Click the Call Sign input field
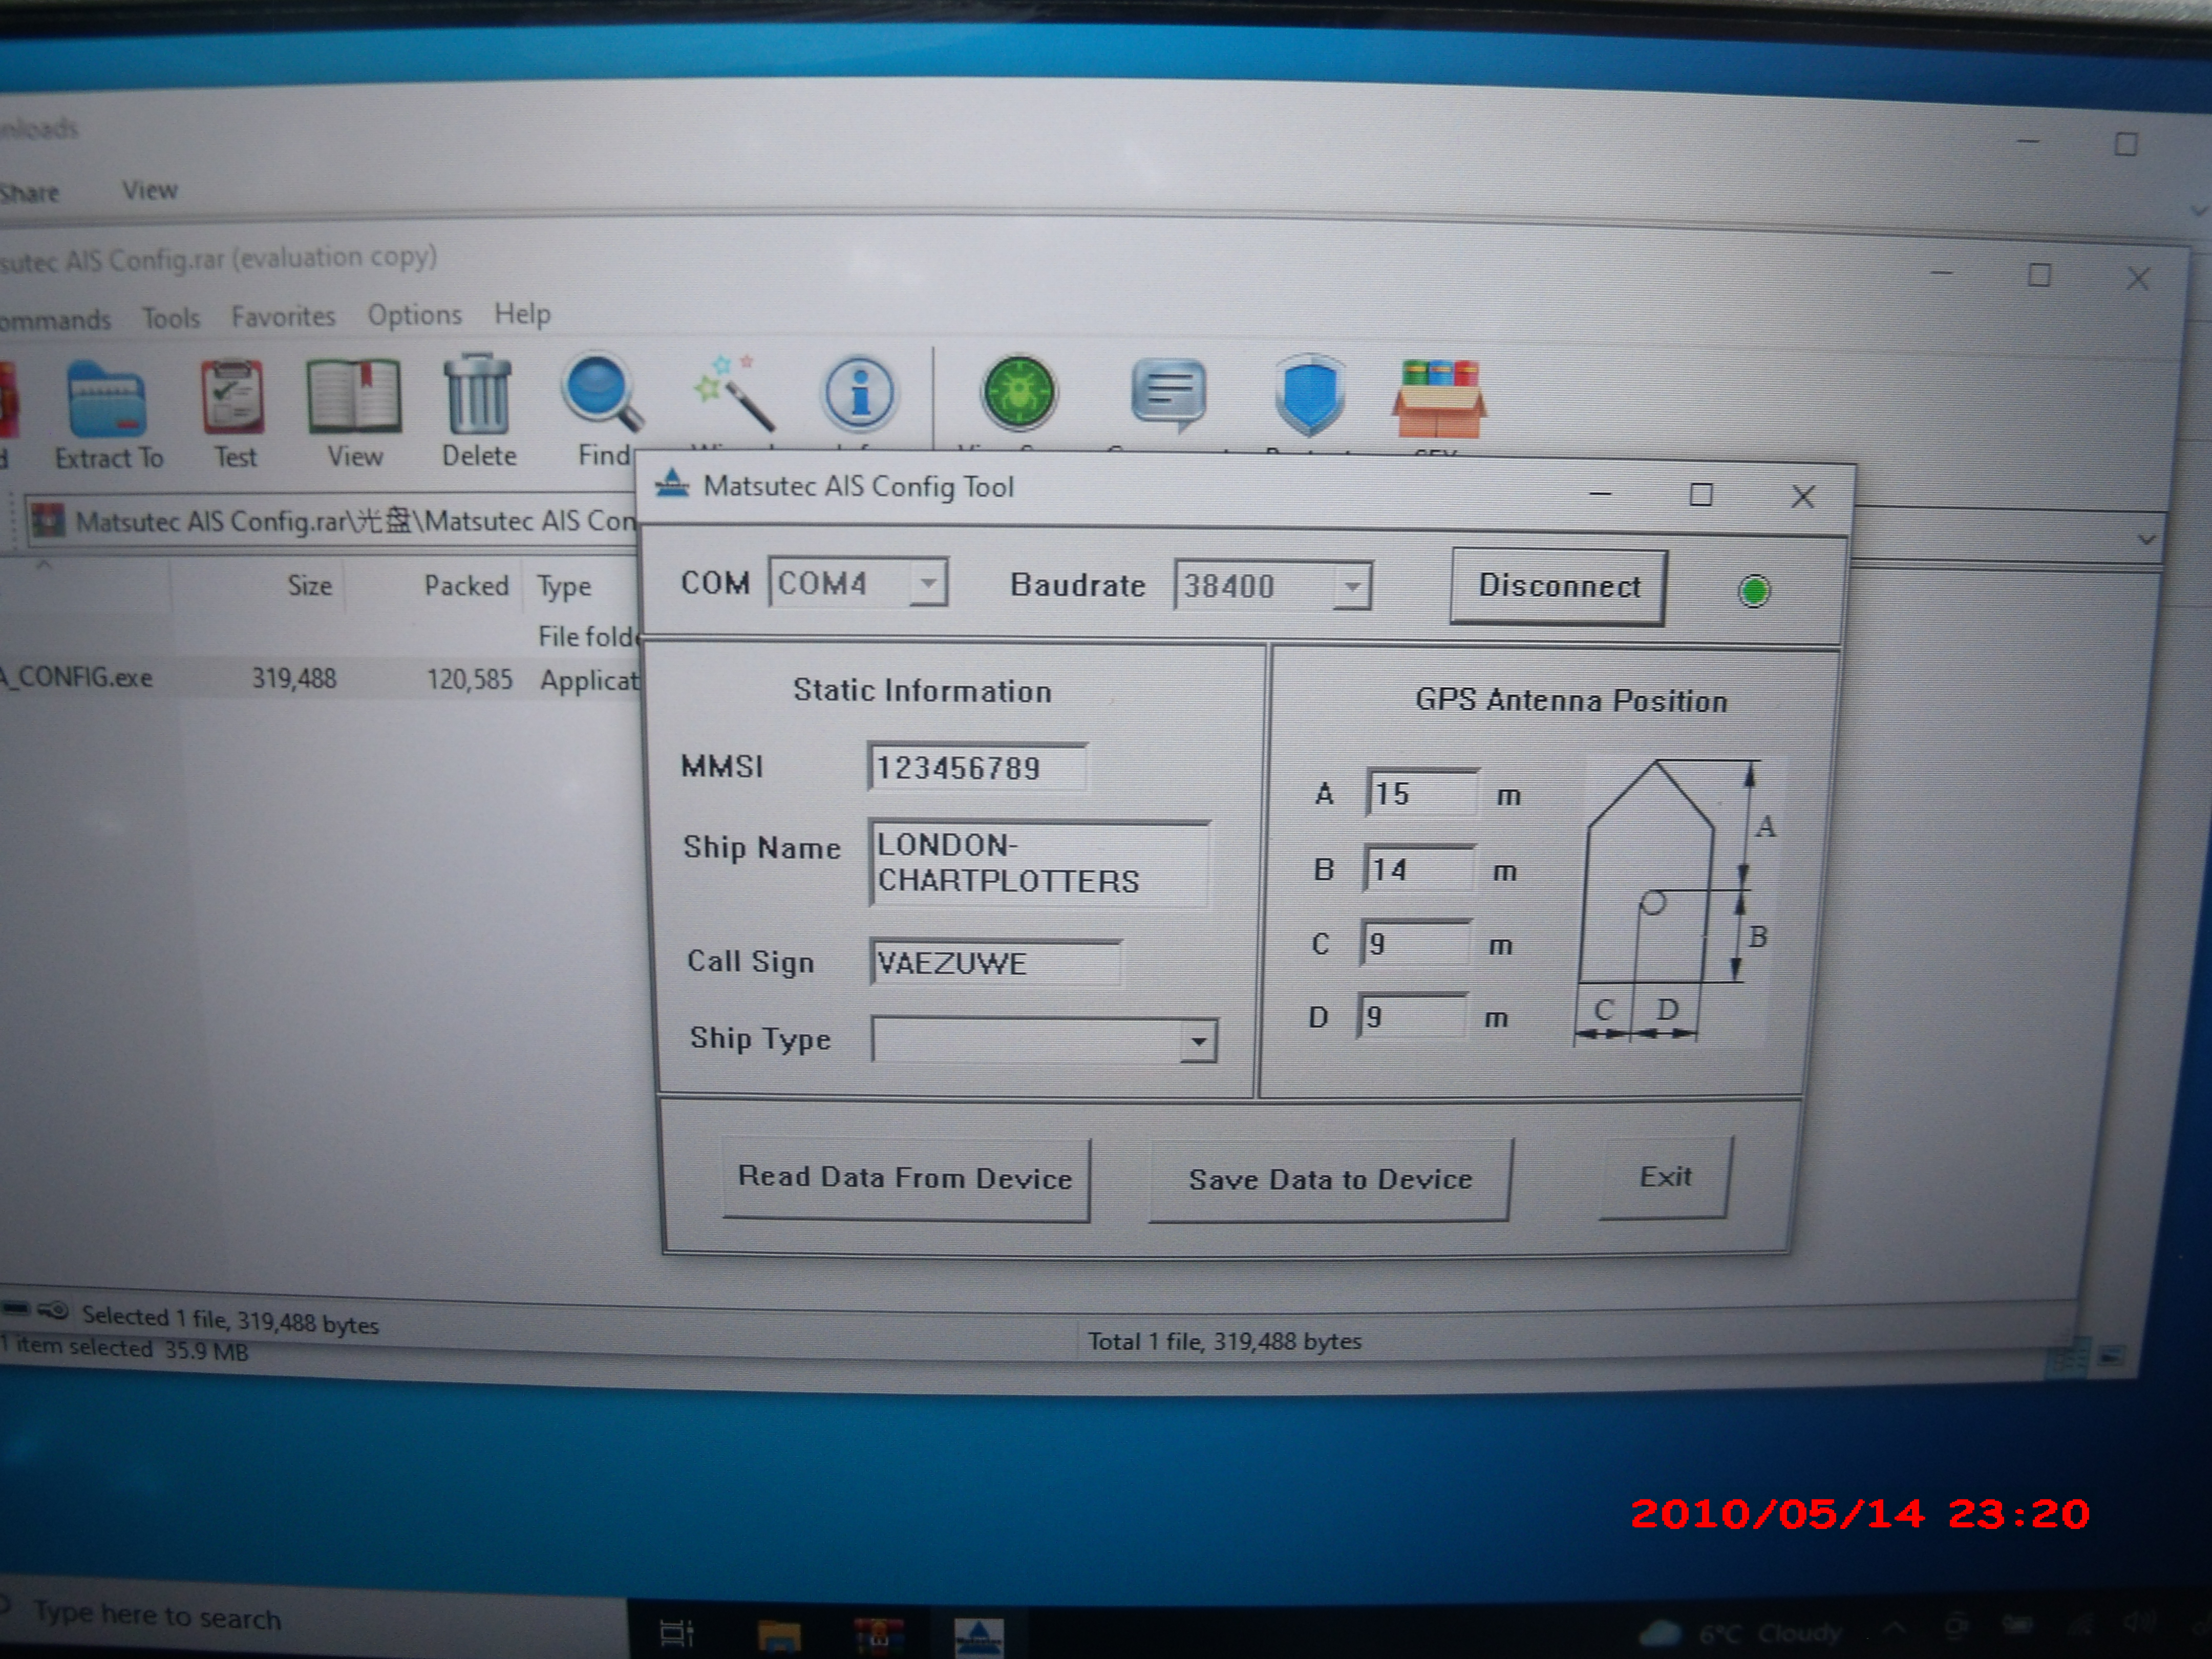This screenshot has height=1659, width=2212. [x=995, y=962]
